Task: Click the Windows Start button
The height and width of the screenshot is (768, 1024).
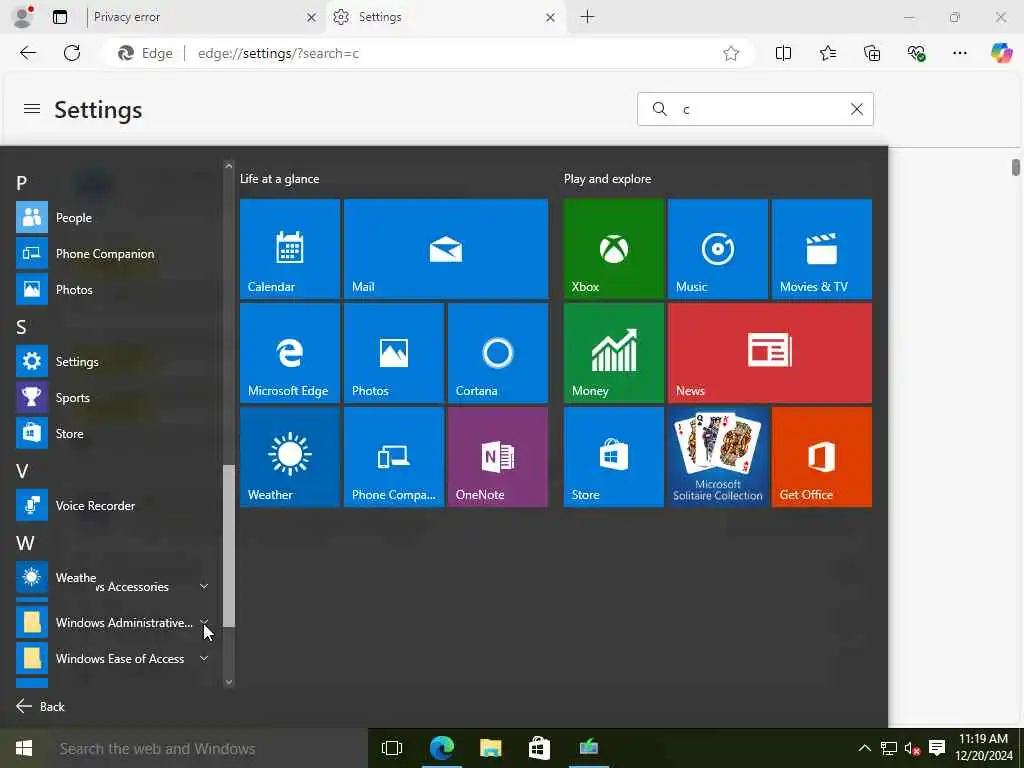Action: [24, 748]
